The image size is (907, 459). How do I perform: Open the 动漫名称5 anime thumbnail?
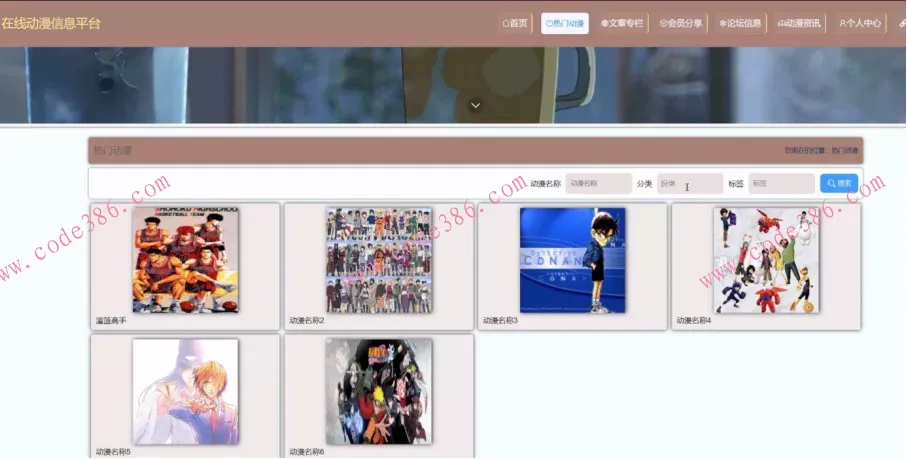point(185,391)
